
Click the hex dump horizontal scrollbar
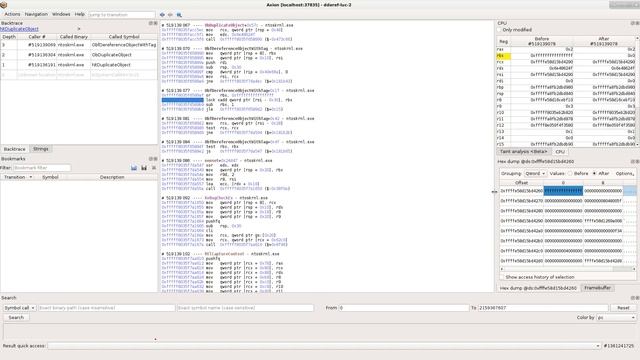point(568,269)
